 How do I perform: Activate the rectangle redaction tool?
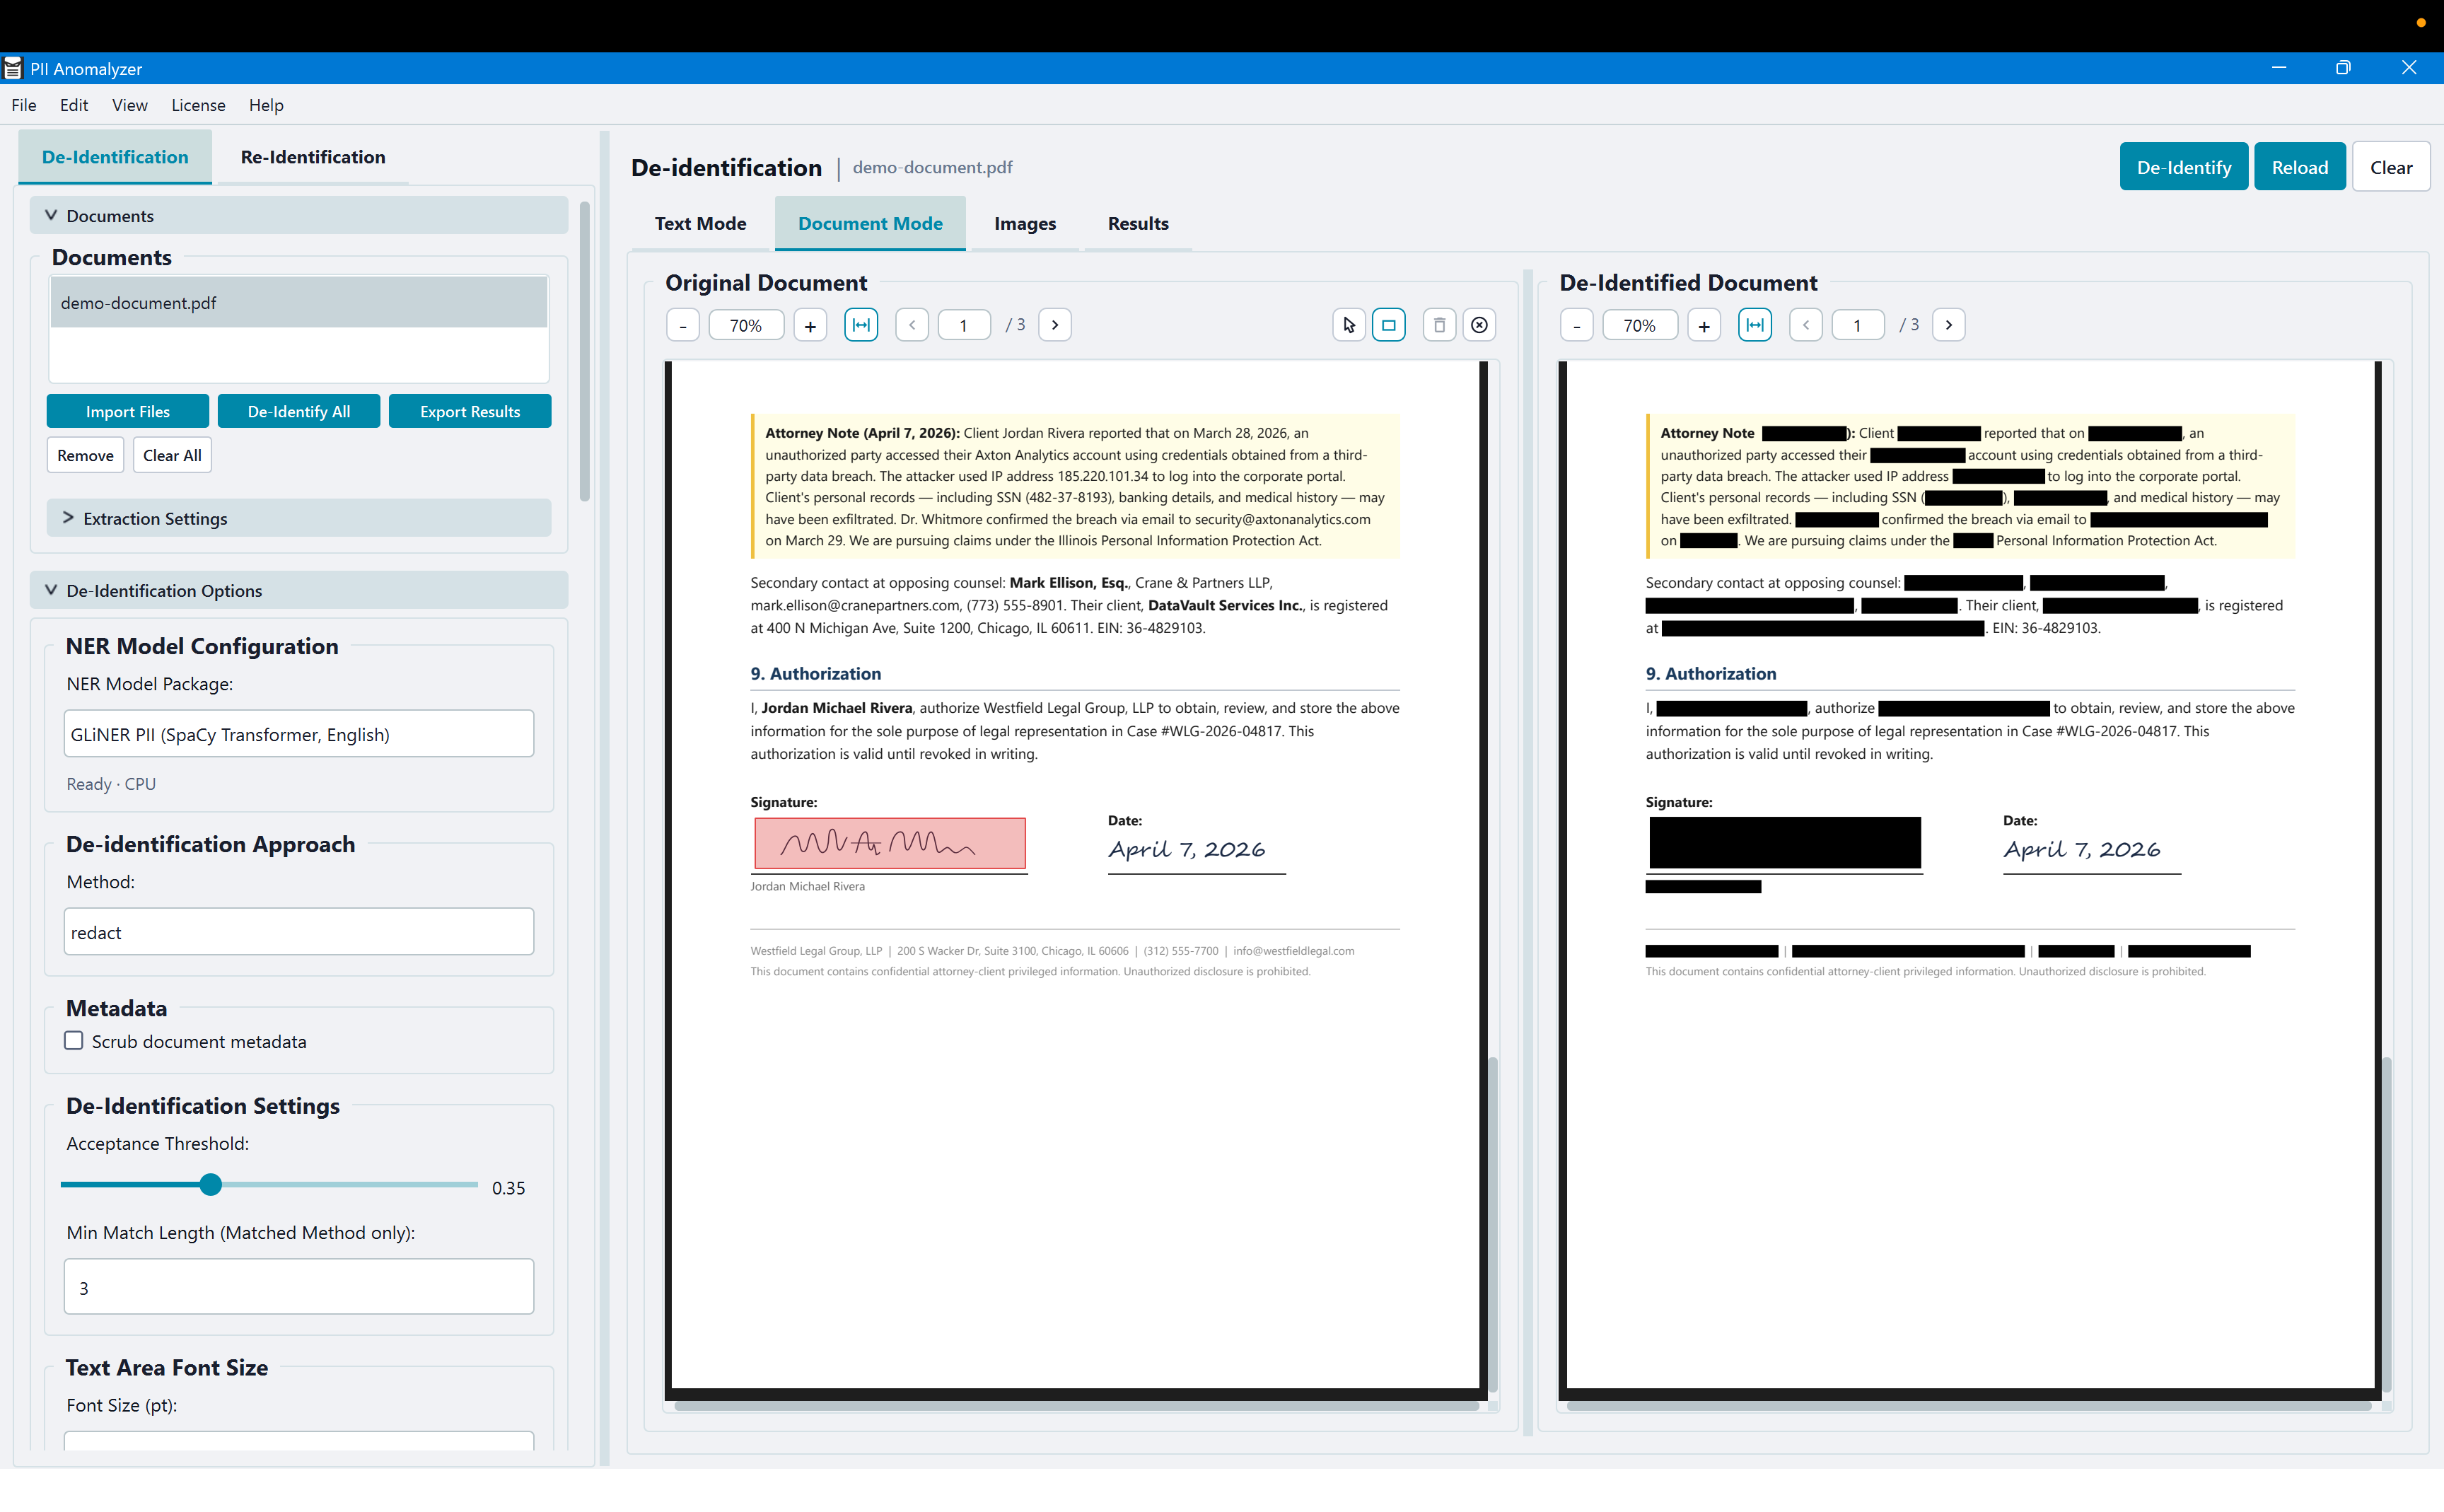1389,324
